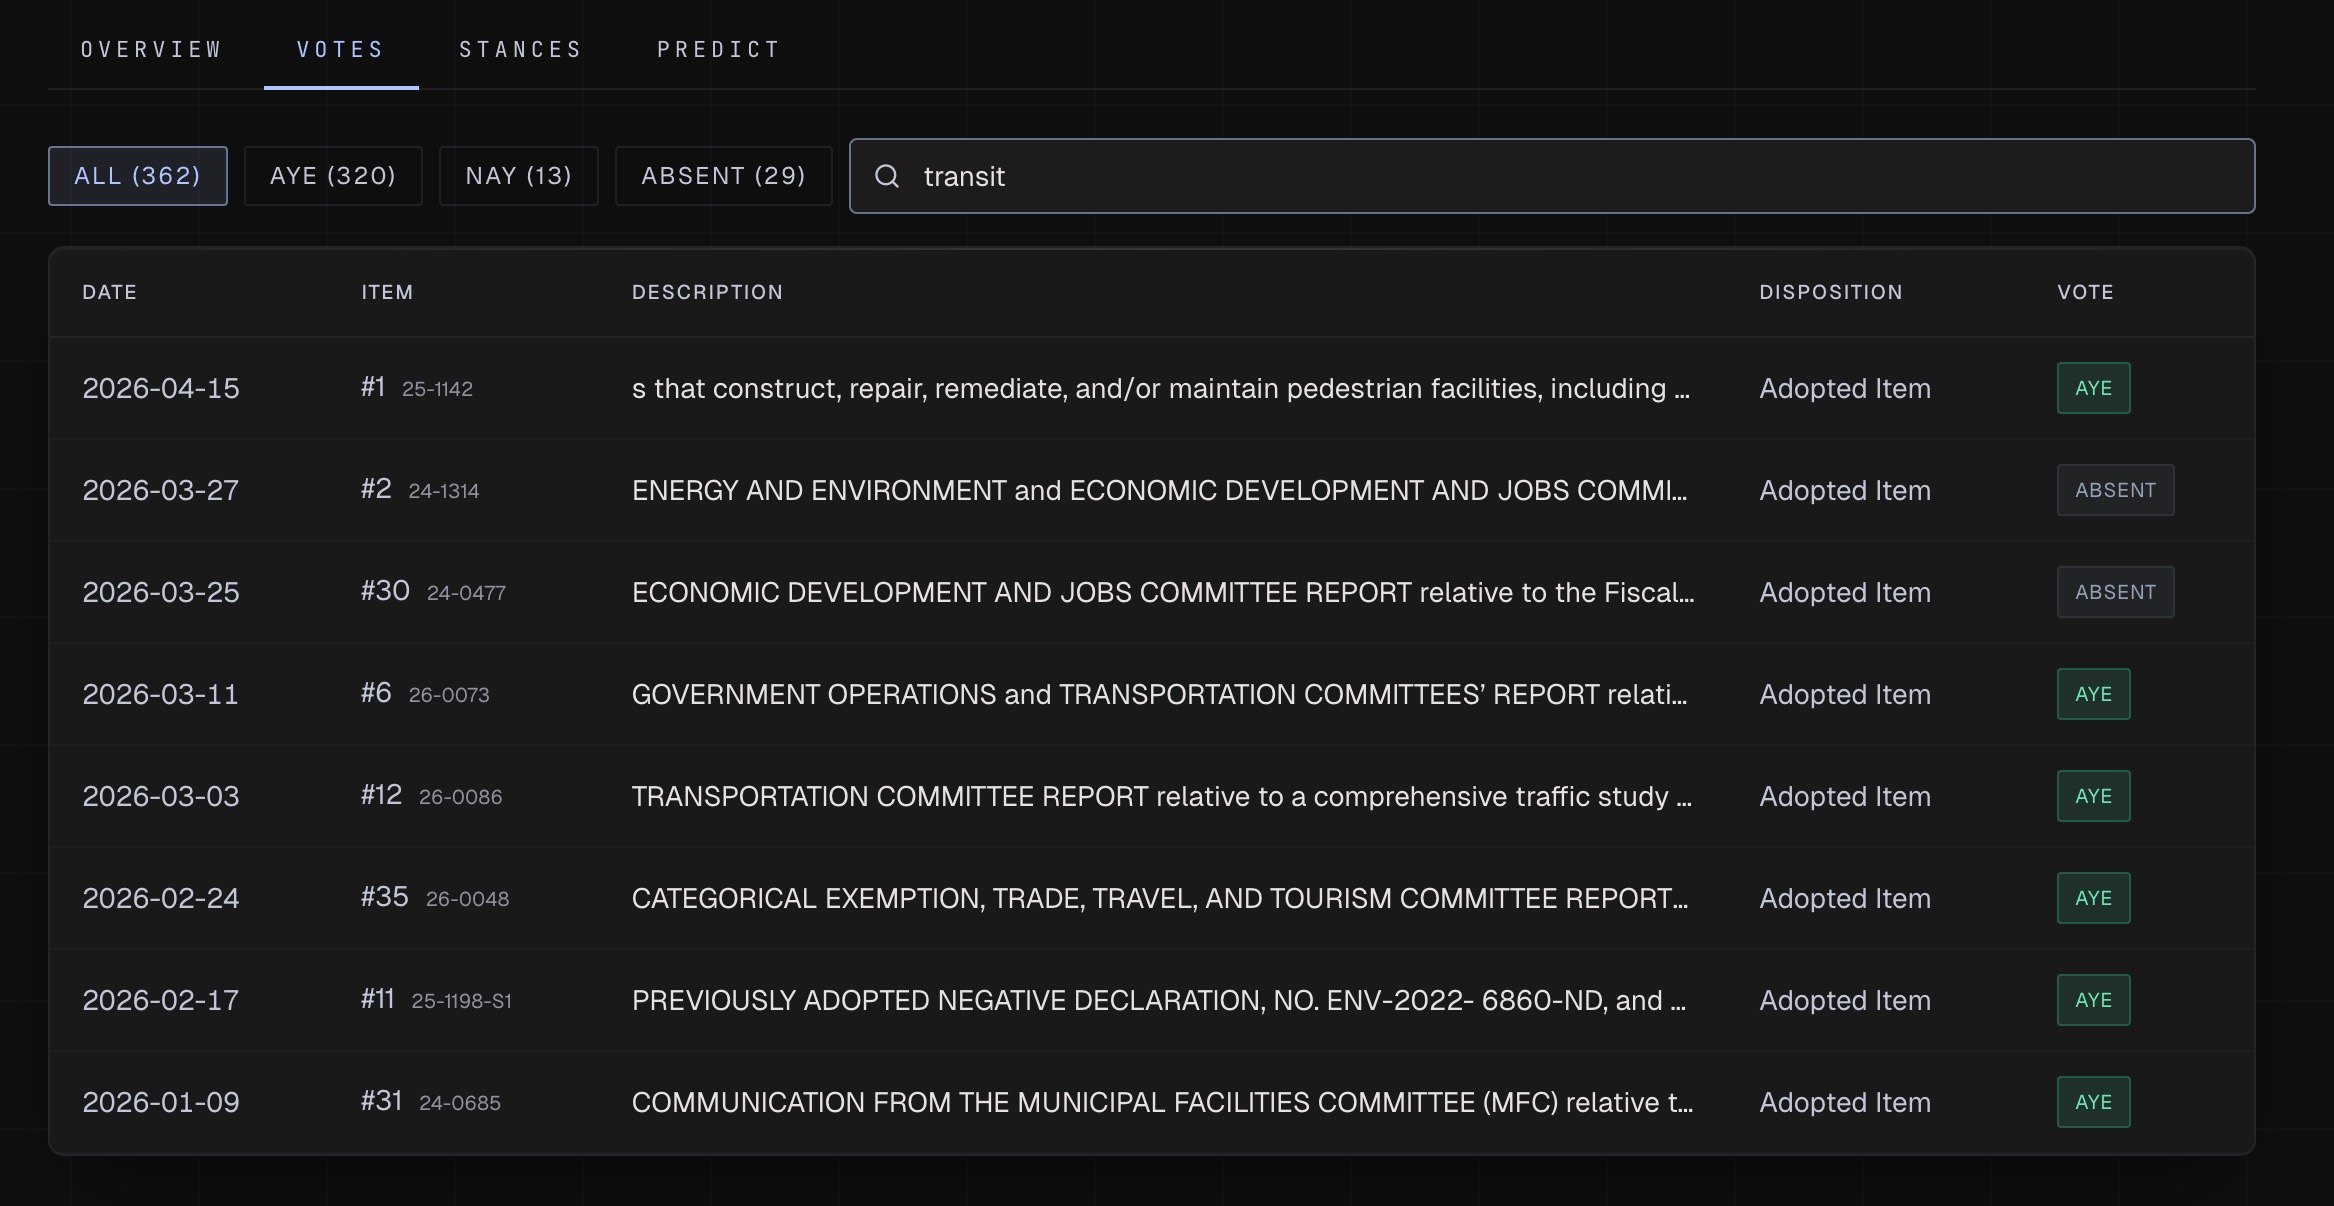Filter by AYE (320) votes
This screenshot has height=1206, width=2334.
point(333,176)
